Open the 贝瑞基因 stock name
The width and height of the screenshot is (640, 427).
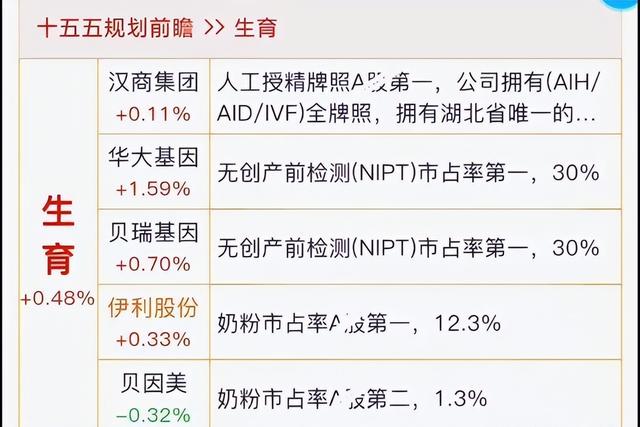[x=152, y=234]
